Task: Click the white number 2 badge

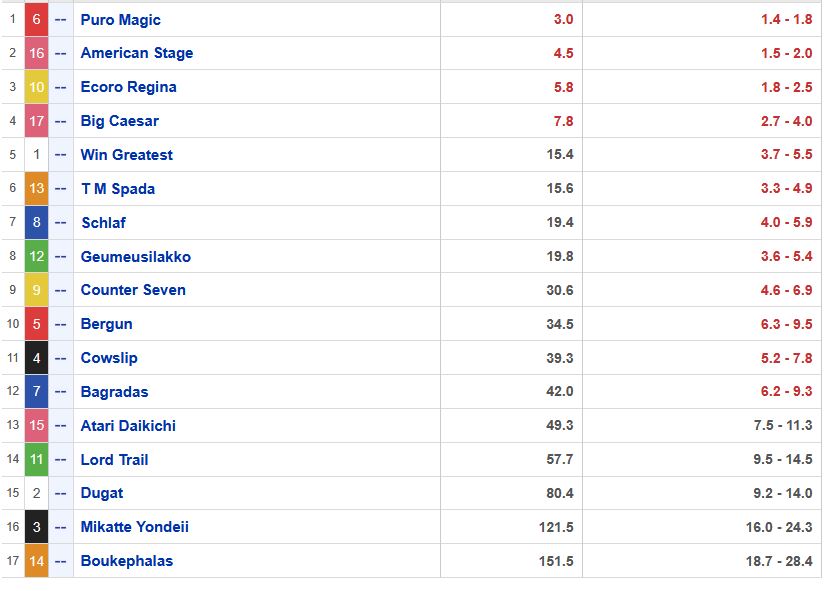Action: click(37, 493)
